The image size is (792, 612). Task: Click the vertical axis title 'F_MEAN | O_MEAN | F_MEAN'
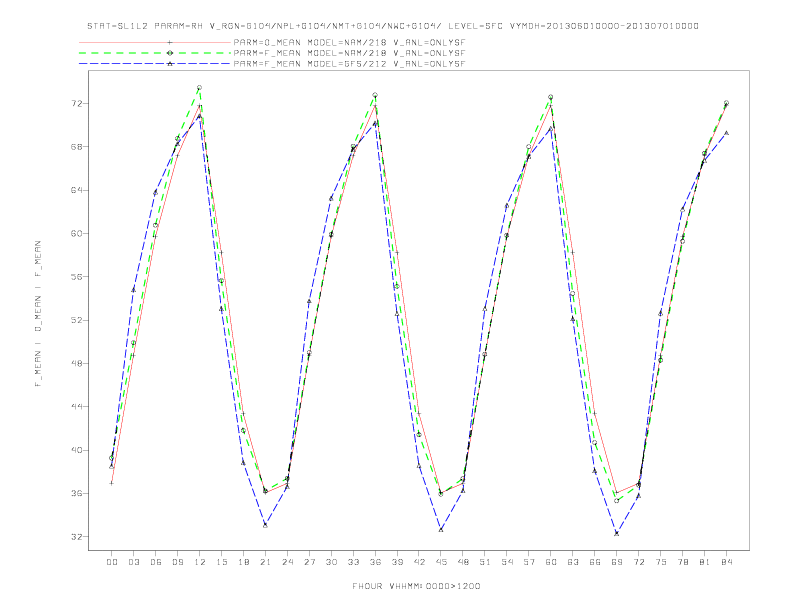pos(38,314)
